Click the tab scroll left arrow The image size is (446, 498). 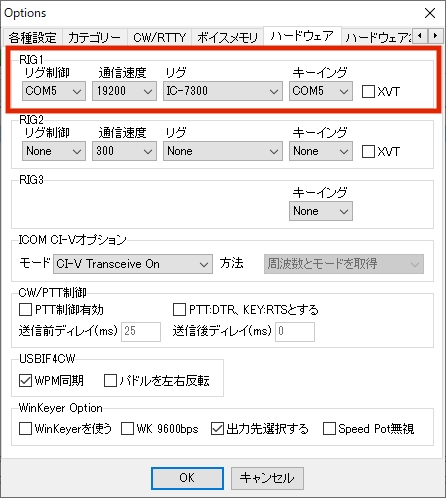420,35
